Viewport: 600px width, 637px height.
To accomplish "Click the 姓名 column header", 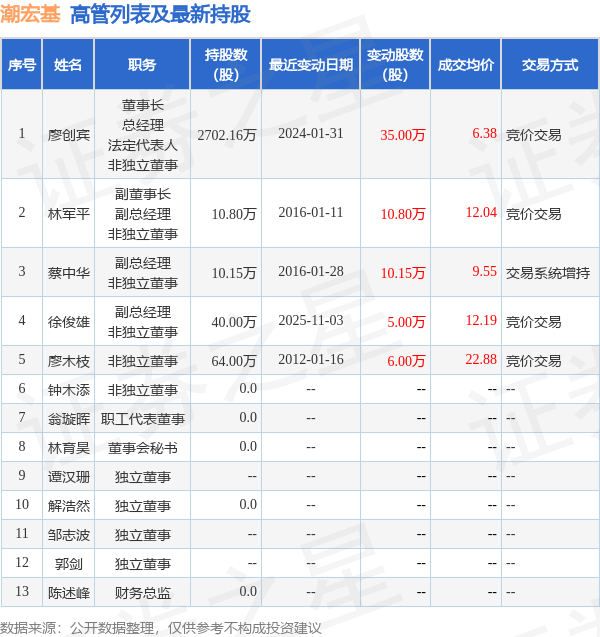I will point(68,65).
